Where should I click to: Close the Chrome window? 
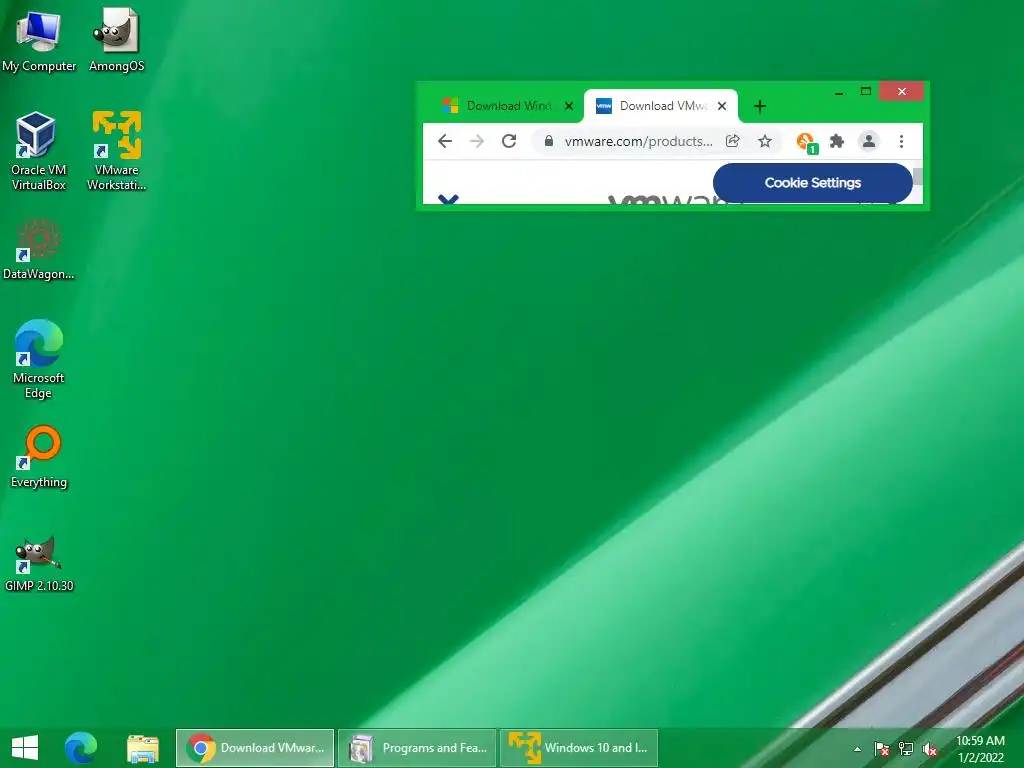(x=901, y=91)
